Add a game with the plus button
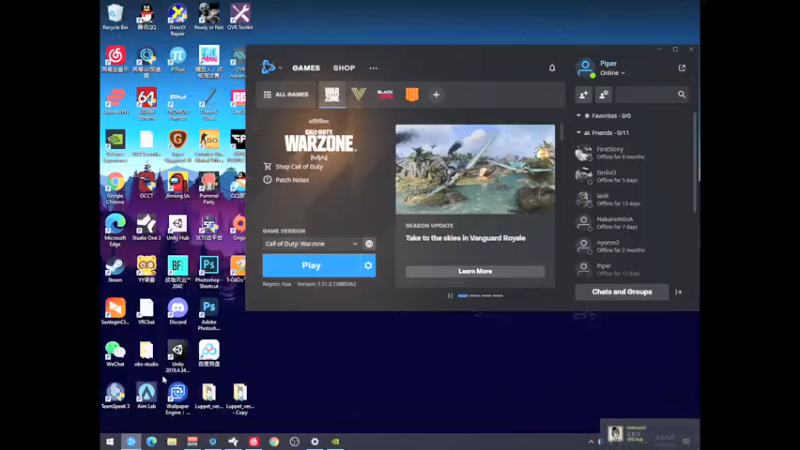Viewport: 800px width, 450px height. pyautogui.click(x=436, y=95)
